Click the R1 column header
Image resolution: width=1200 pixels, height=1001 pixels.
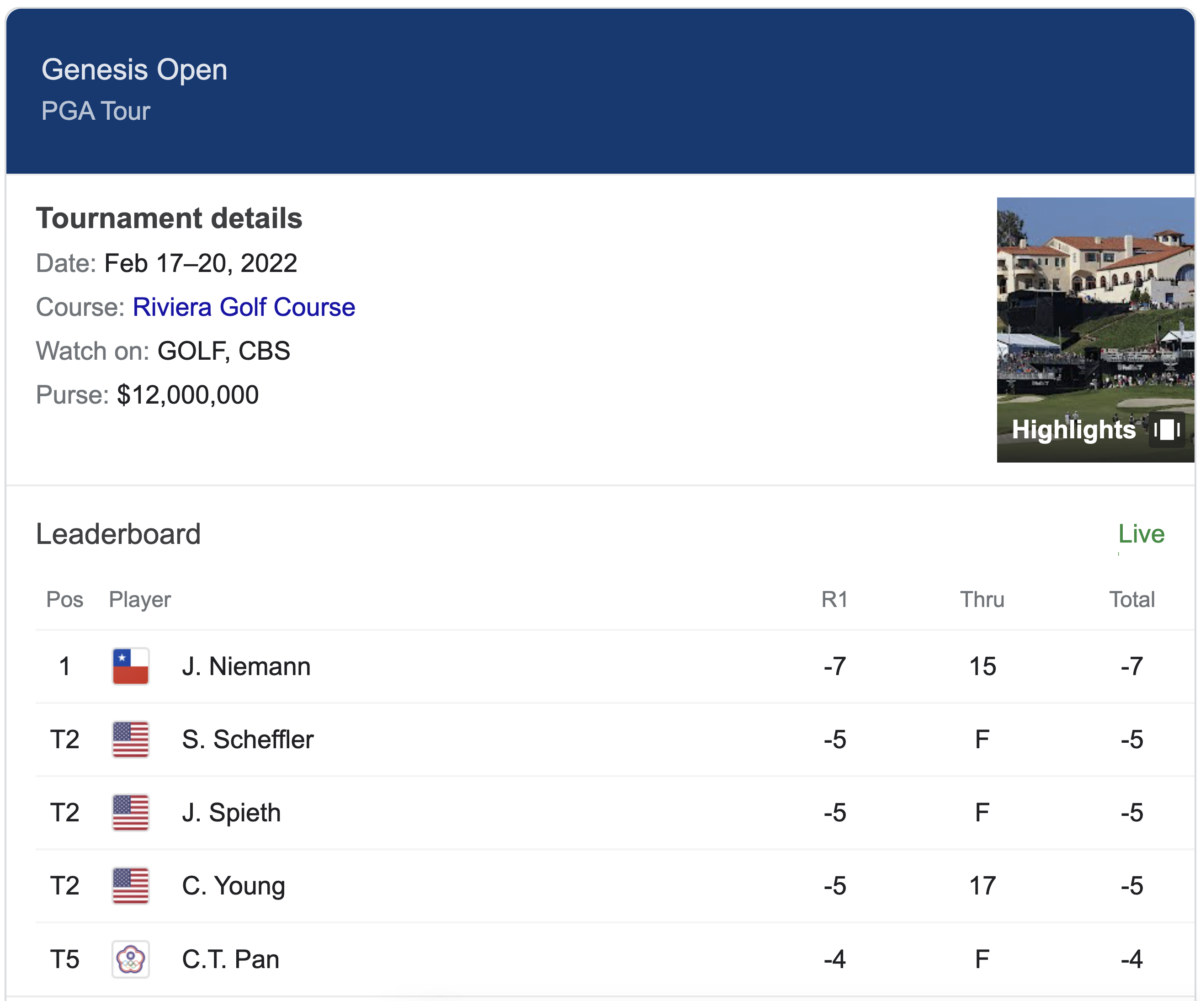834,600
